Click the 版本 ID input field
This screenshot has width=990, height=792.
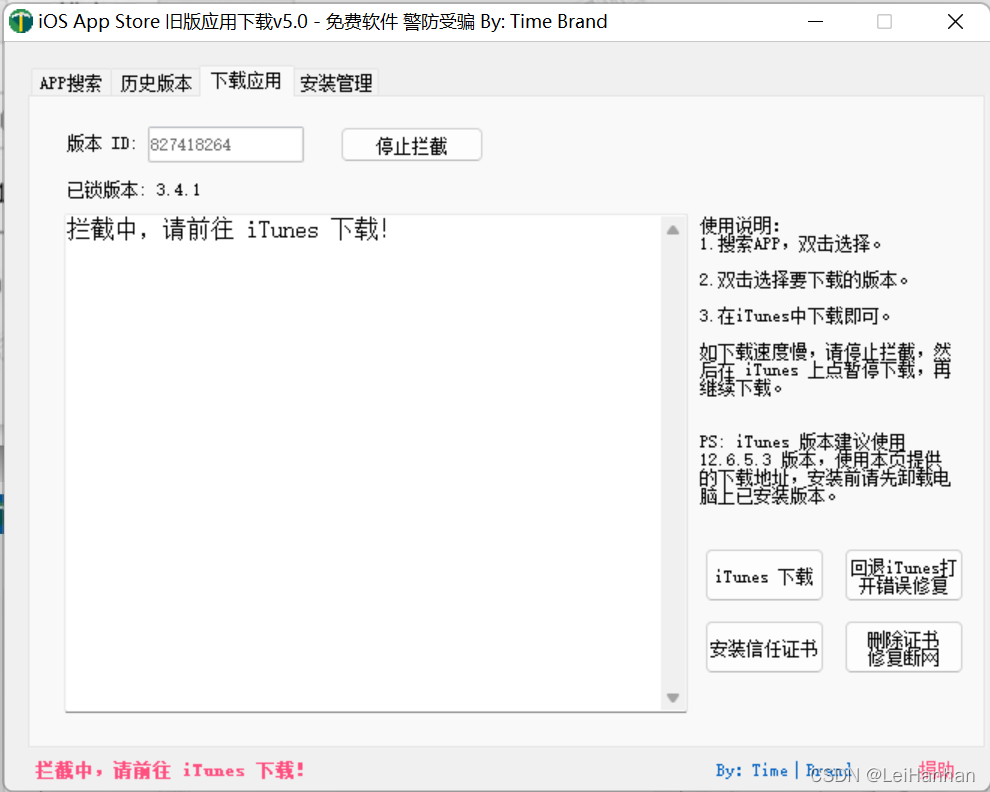click(x=225, y=145)
